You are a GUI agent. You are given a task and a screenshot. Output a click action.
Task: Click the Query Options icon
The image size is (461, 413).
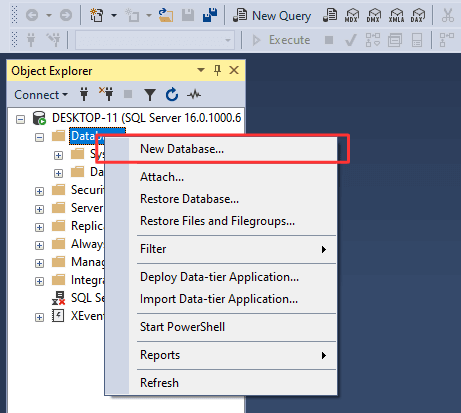pyautogui.click(x=395, y=40)
